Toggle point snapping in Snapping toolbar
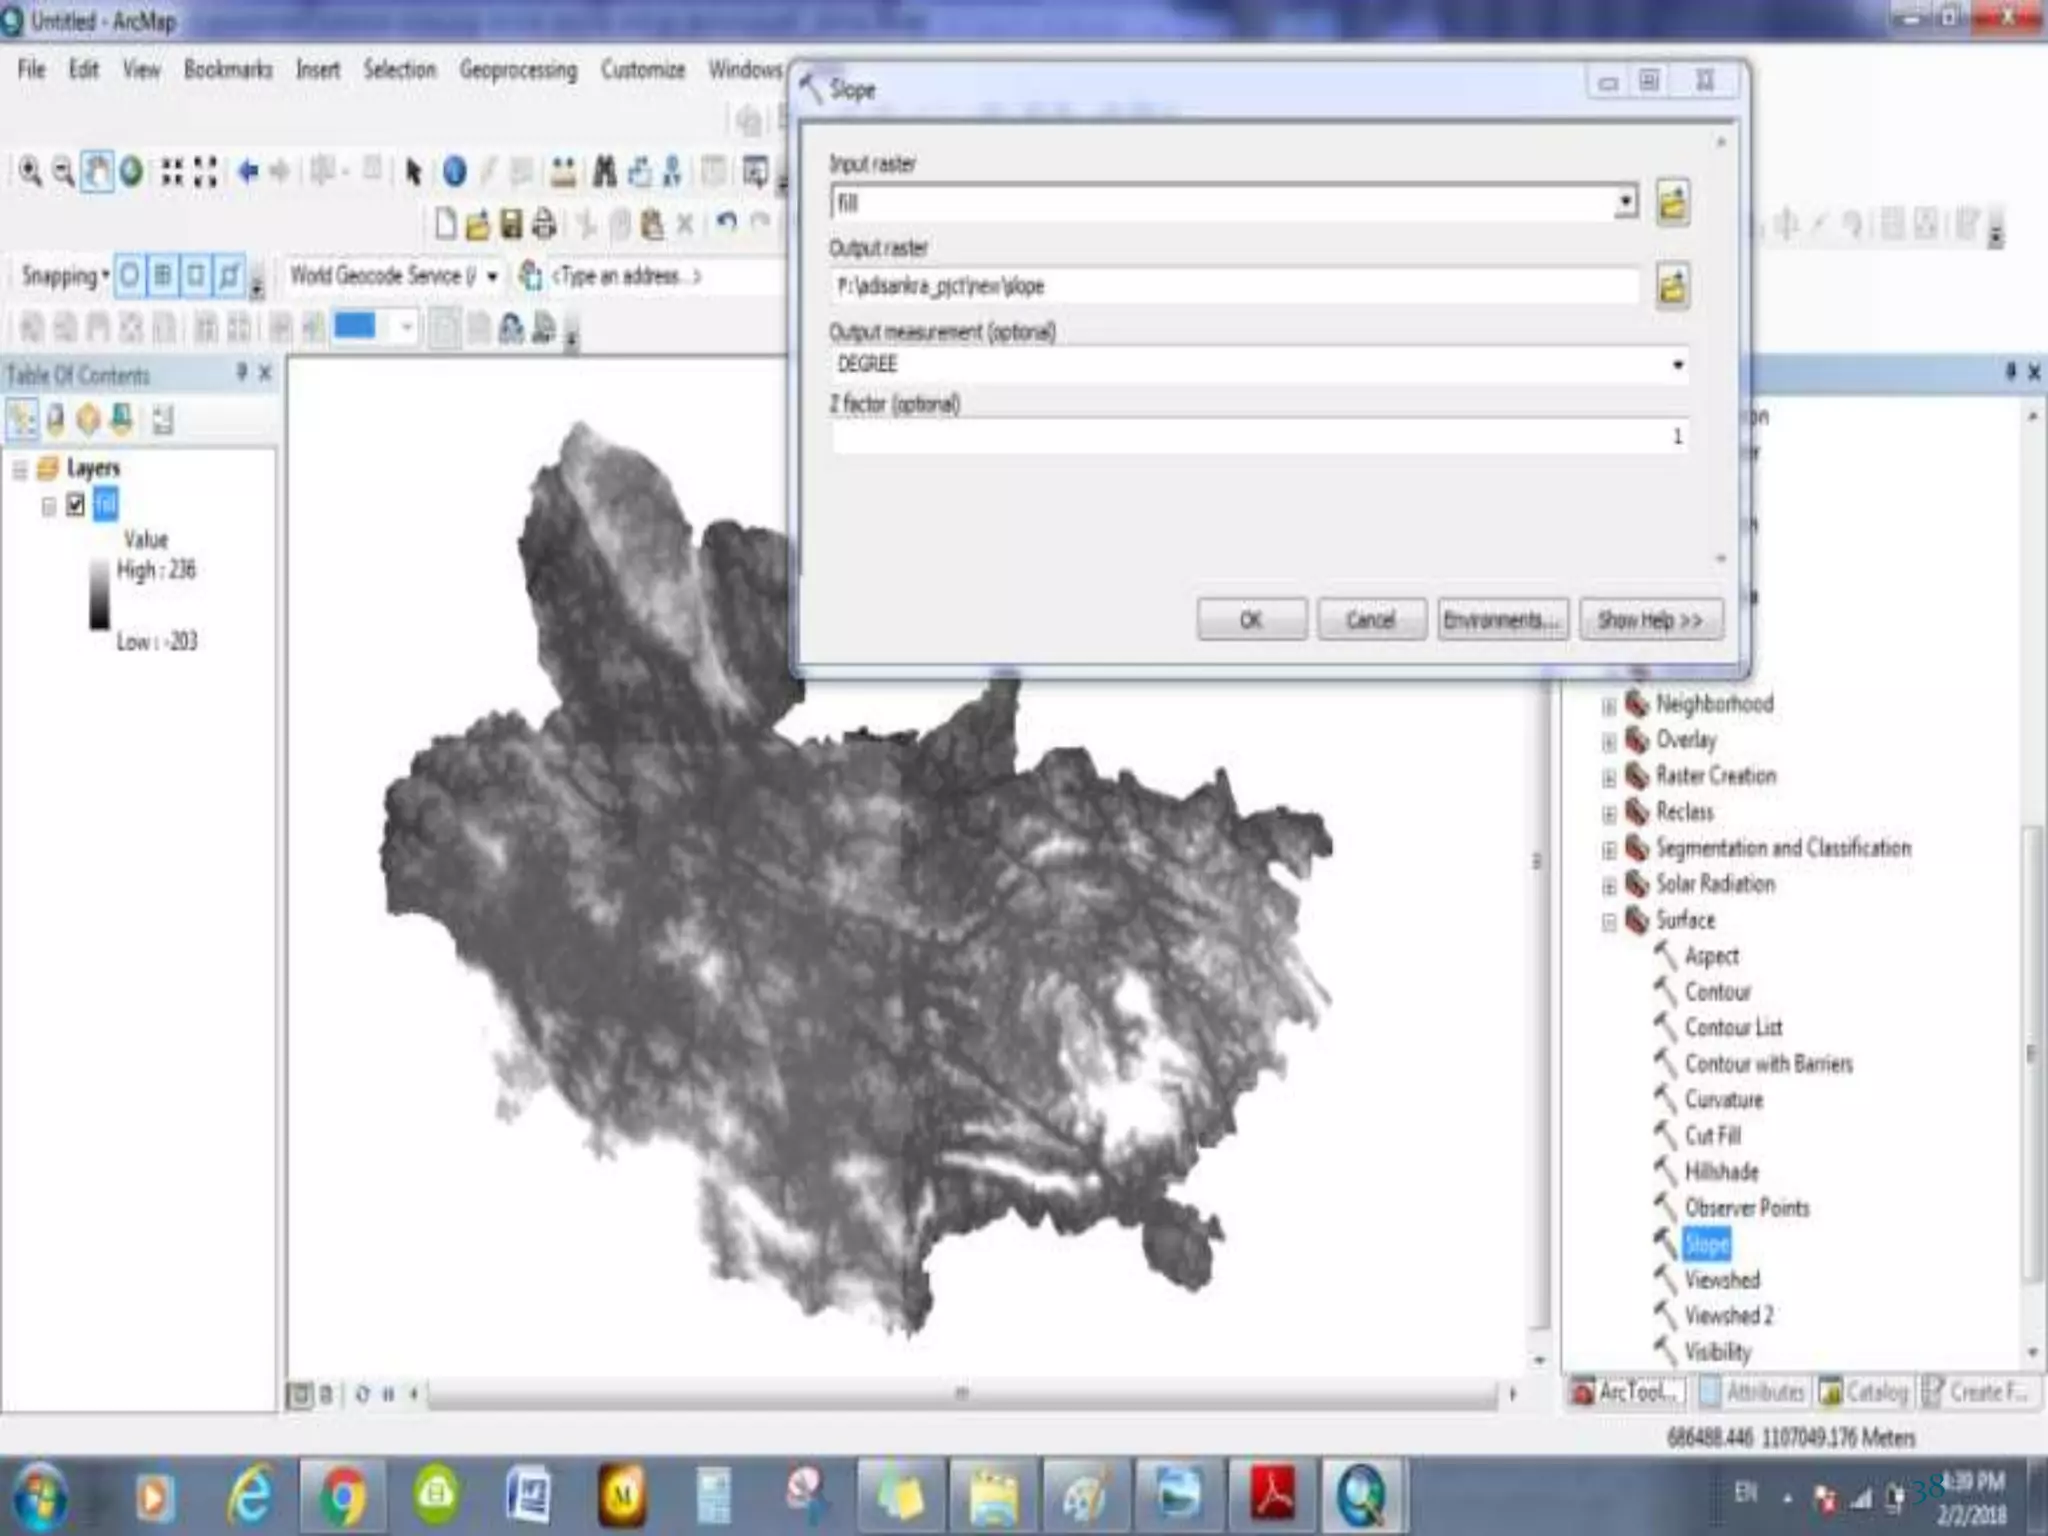This screenshot has height=1536, width=2048. pyautogui.click(x=130, y=275)
